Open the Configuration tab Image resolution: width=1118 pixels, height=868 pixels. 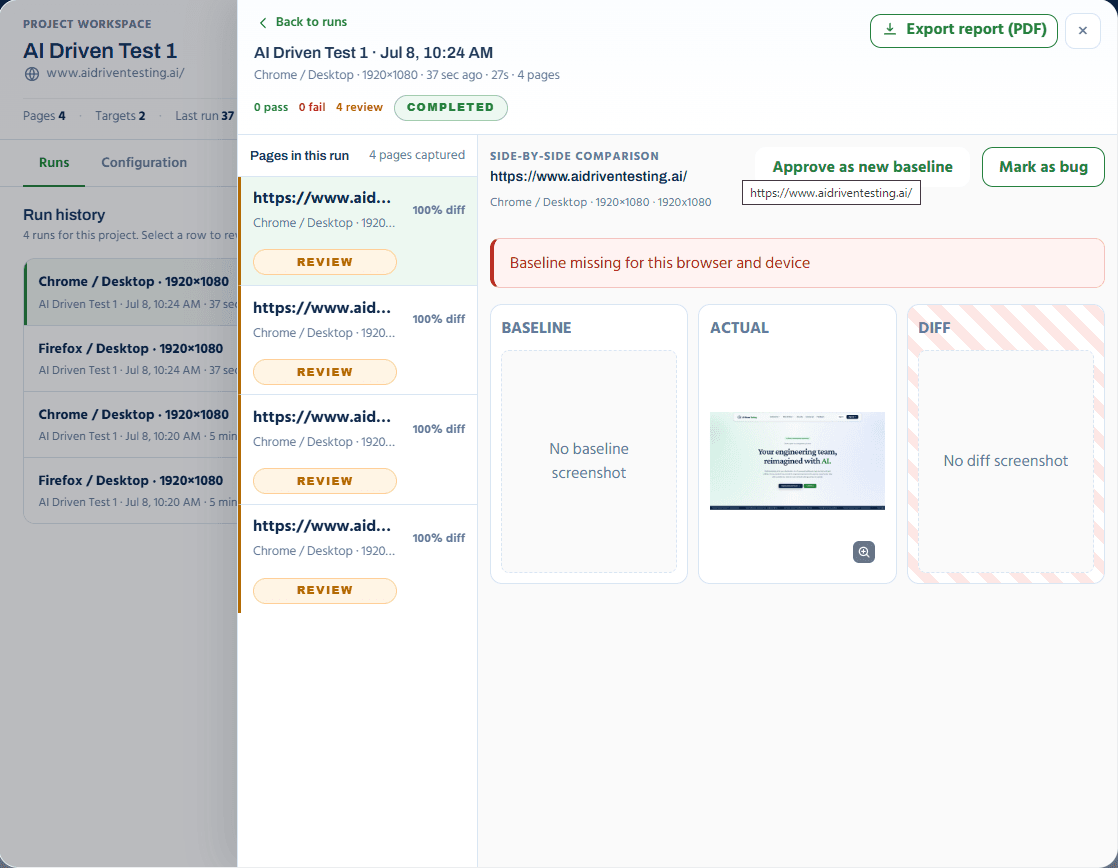(144, 163)
